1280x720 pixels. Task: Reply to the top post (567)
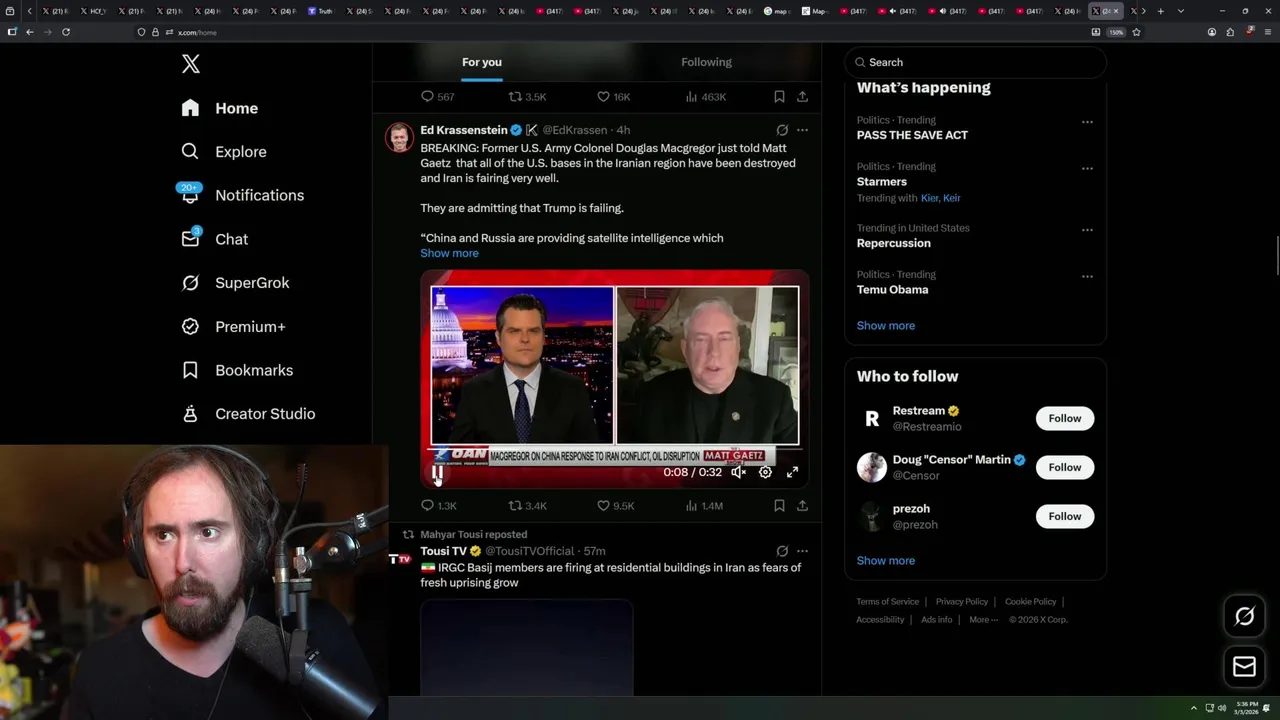[x=438, y=97]
